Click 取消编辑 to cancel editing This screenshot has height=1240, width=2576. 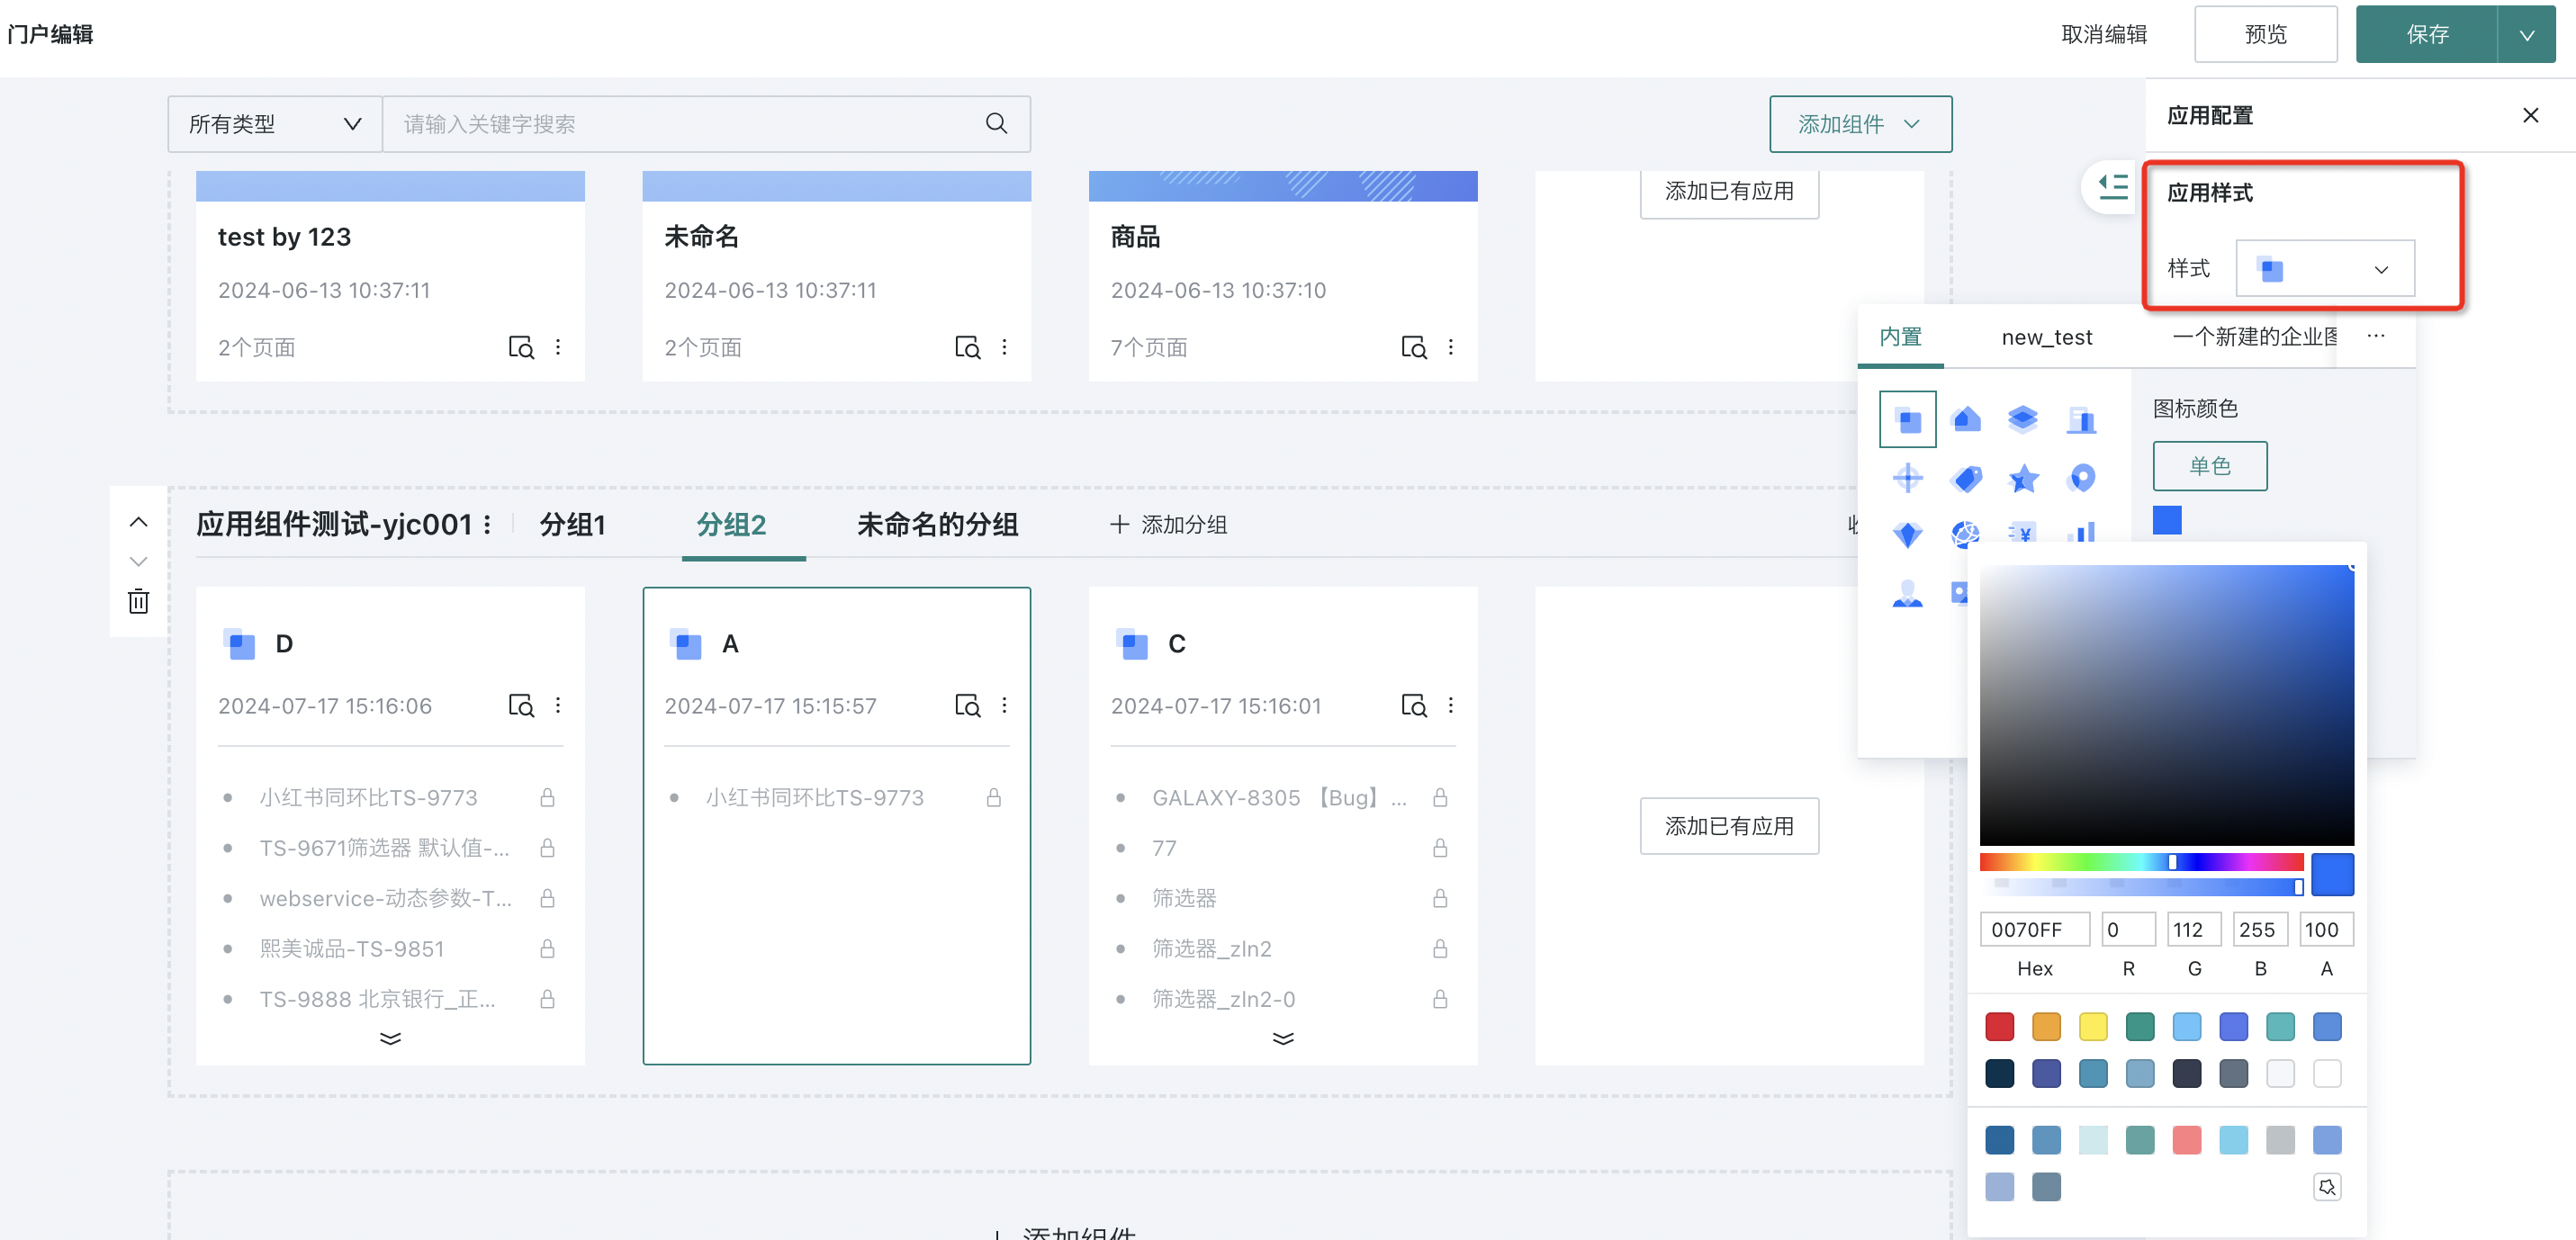coord(2104,35)
